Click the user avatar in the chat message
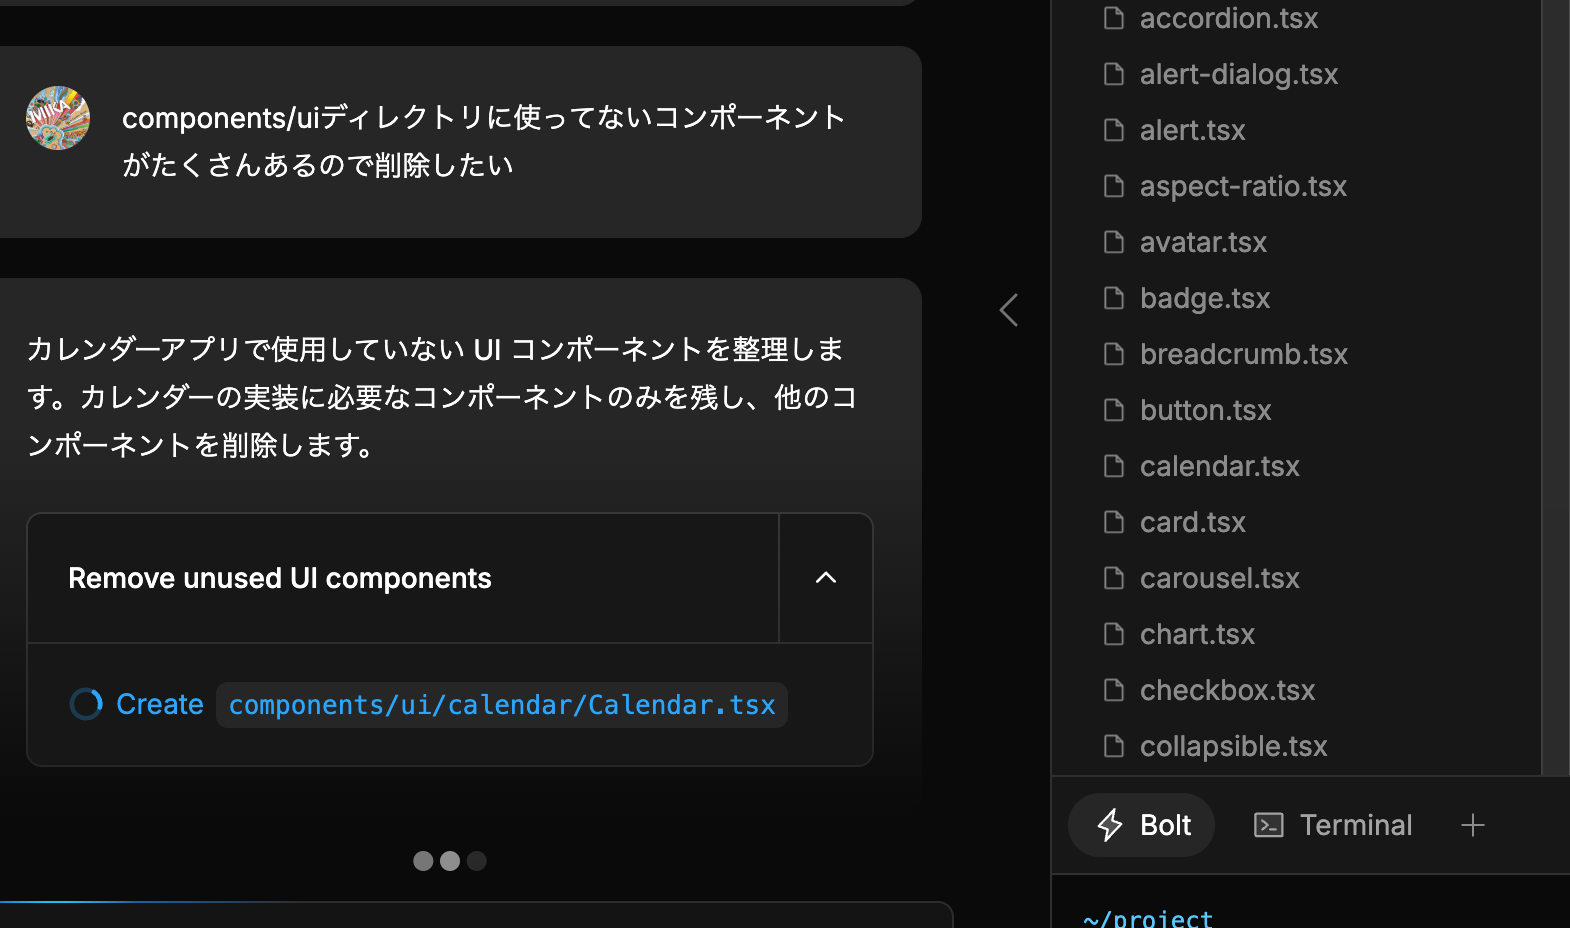Viewport: 1570px width, 928px height. pyautogui.click(x=58, y=118)
